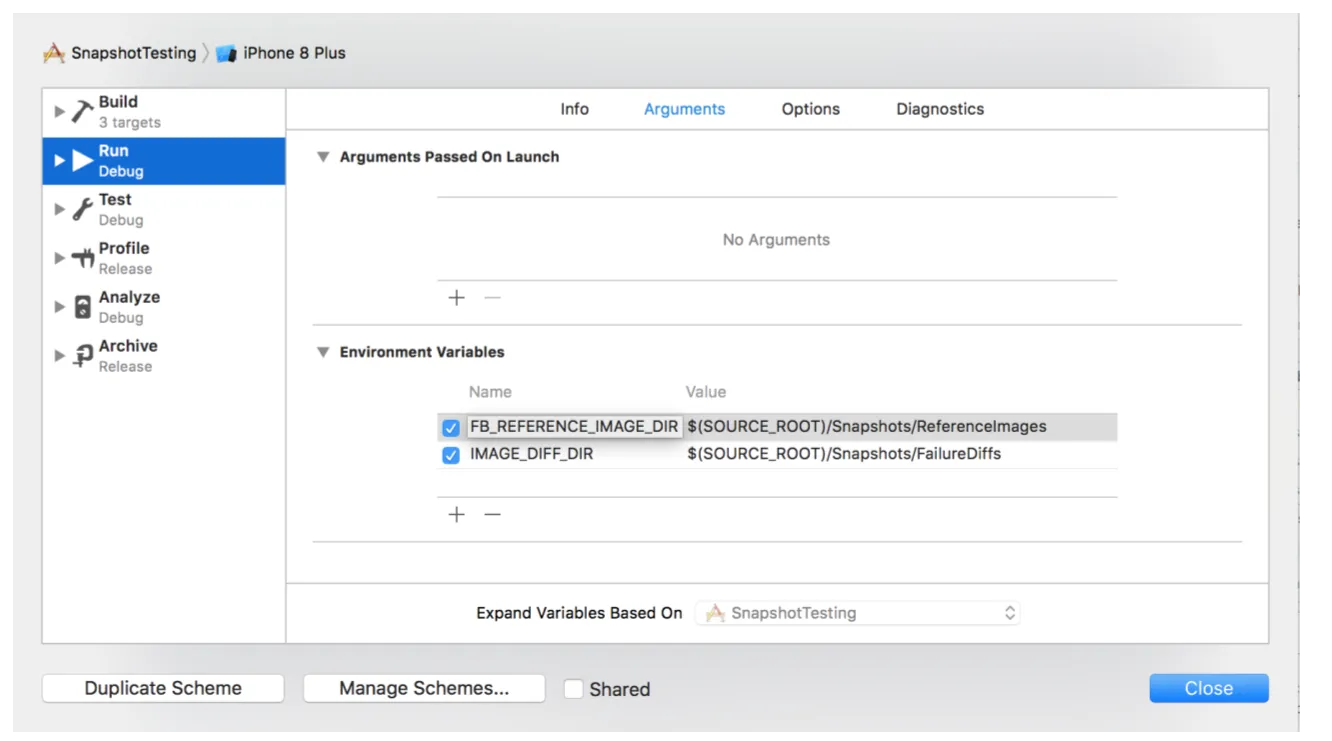Disable the IMAGE_DIFF_DIR variable checkbox
This screenshot has height=741, width=1332.
click(451, 455)
